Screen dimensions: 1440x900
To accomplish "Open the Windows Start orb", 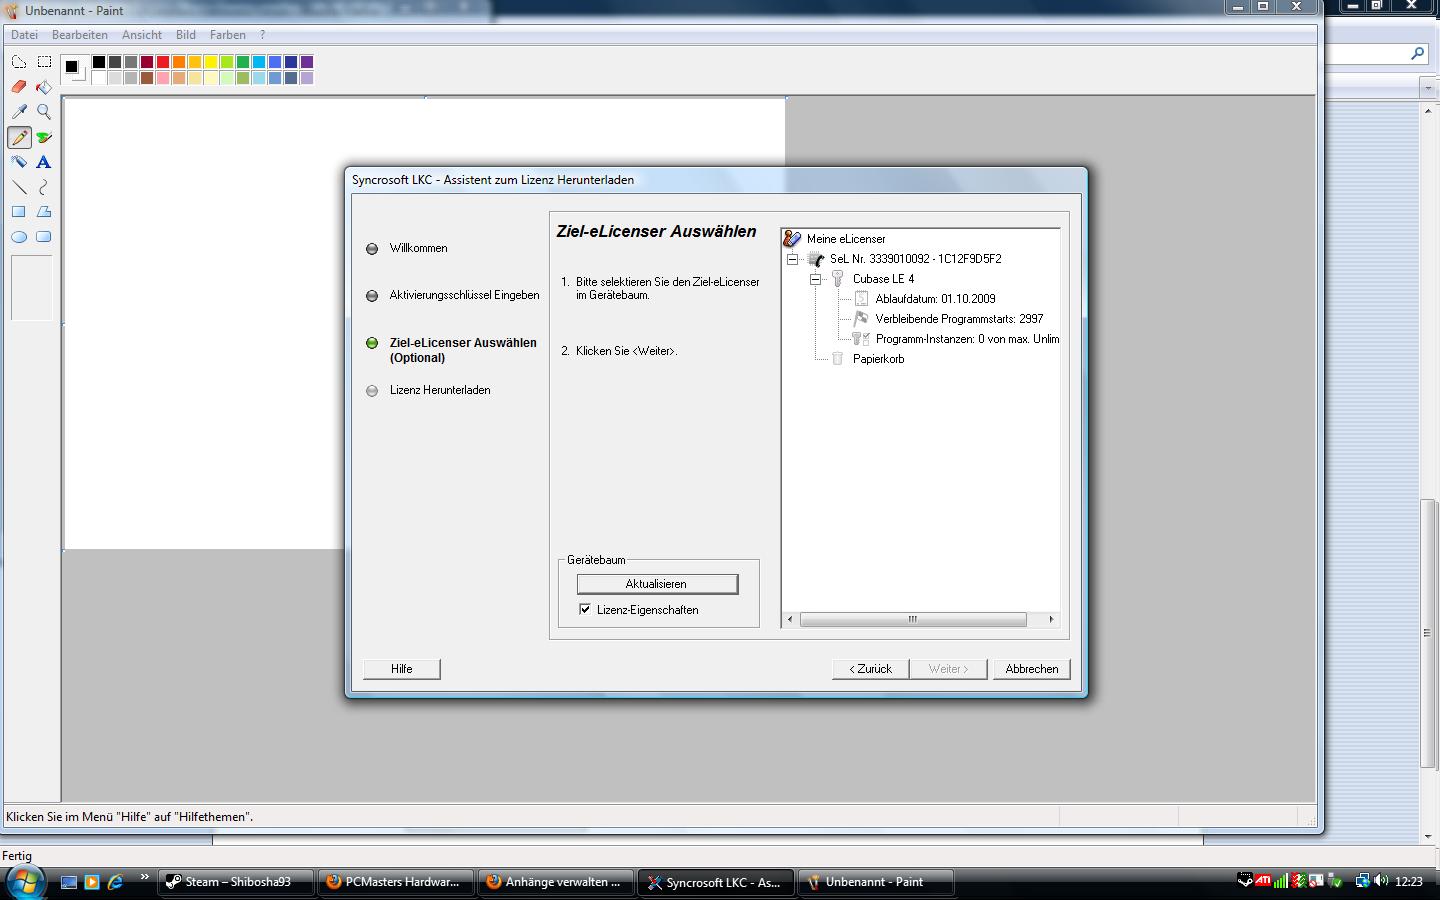I will pyautogui.click(x=25, y=881).
